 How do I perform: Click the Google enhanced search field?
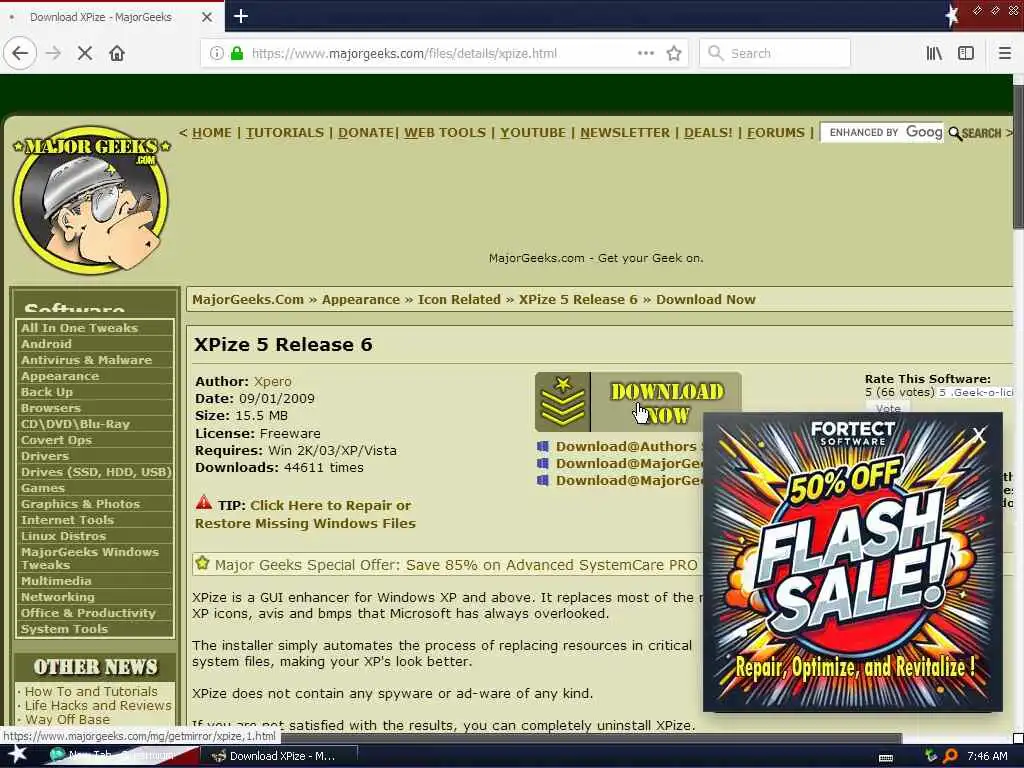coord(882,133)
